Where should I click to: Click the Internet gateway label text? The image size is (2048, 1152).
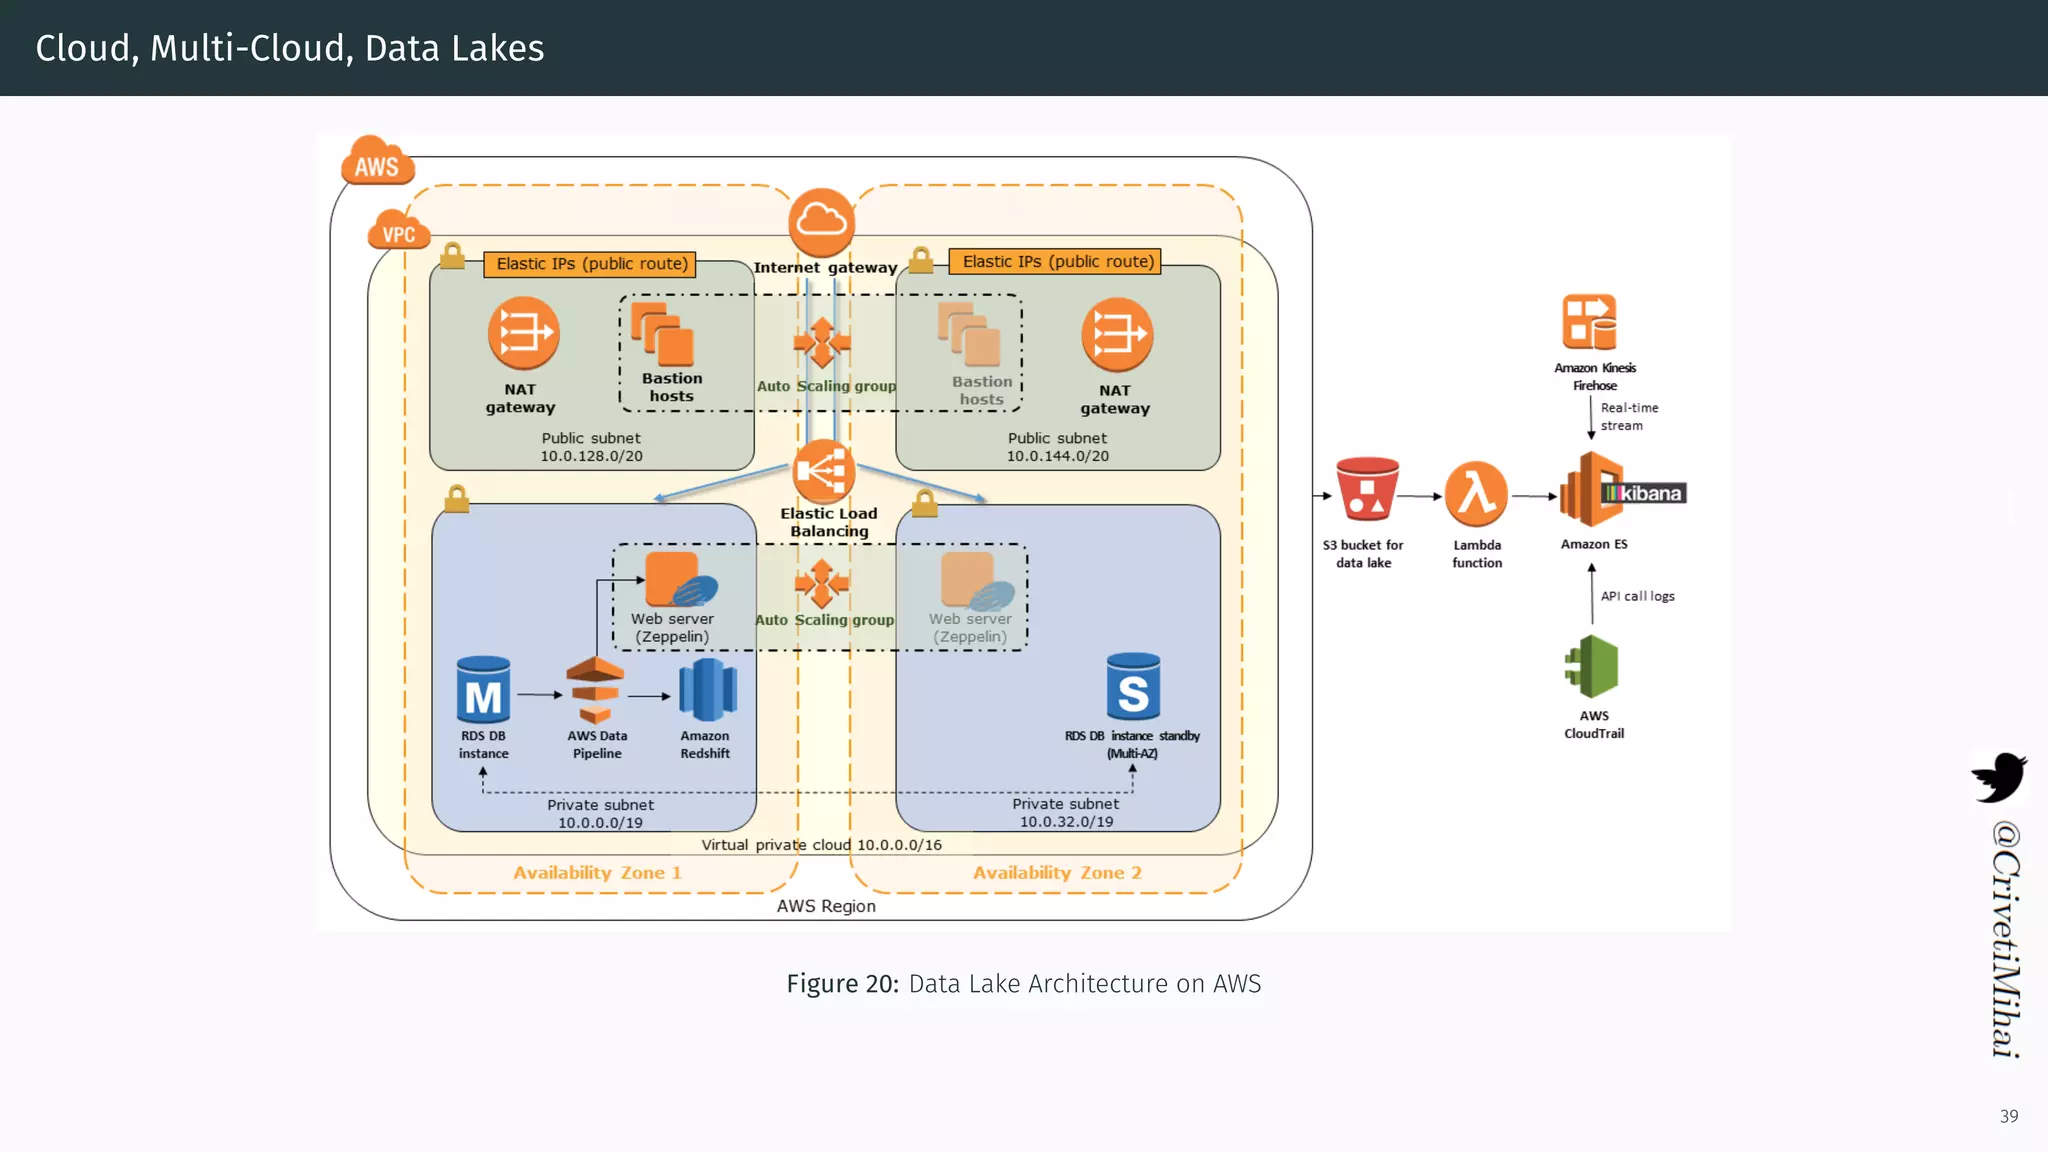825,268
